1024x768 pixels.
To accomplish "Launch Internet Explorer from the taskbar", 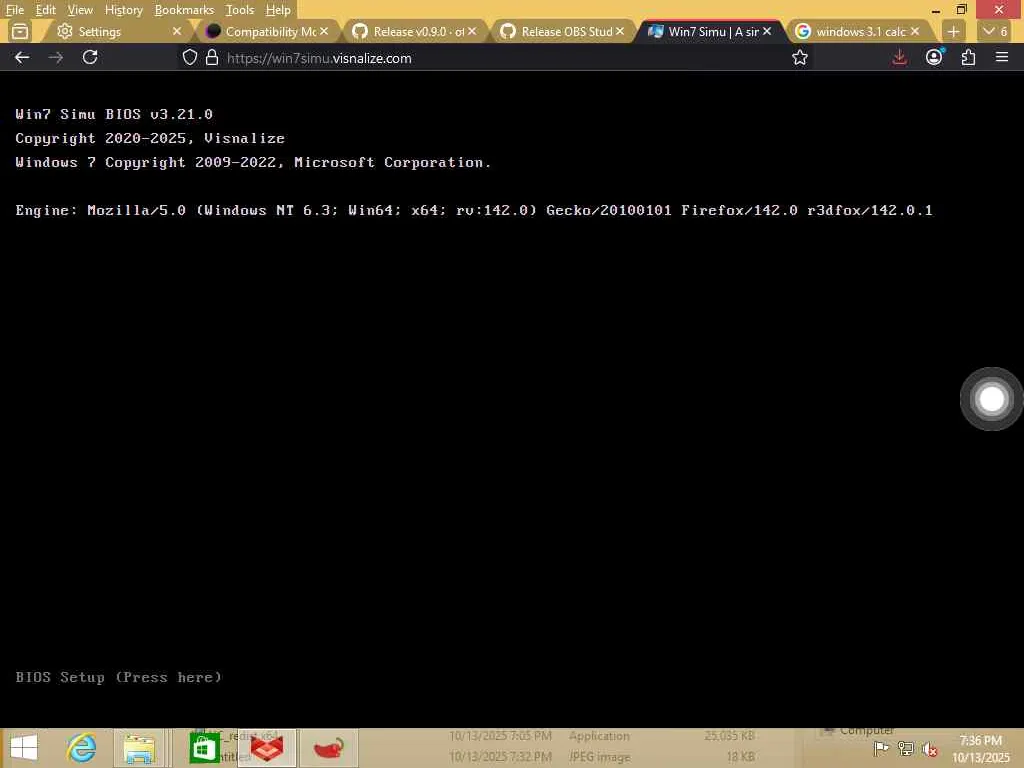I will click(82, 748).
